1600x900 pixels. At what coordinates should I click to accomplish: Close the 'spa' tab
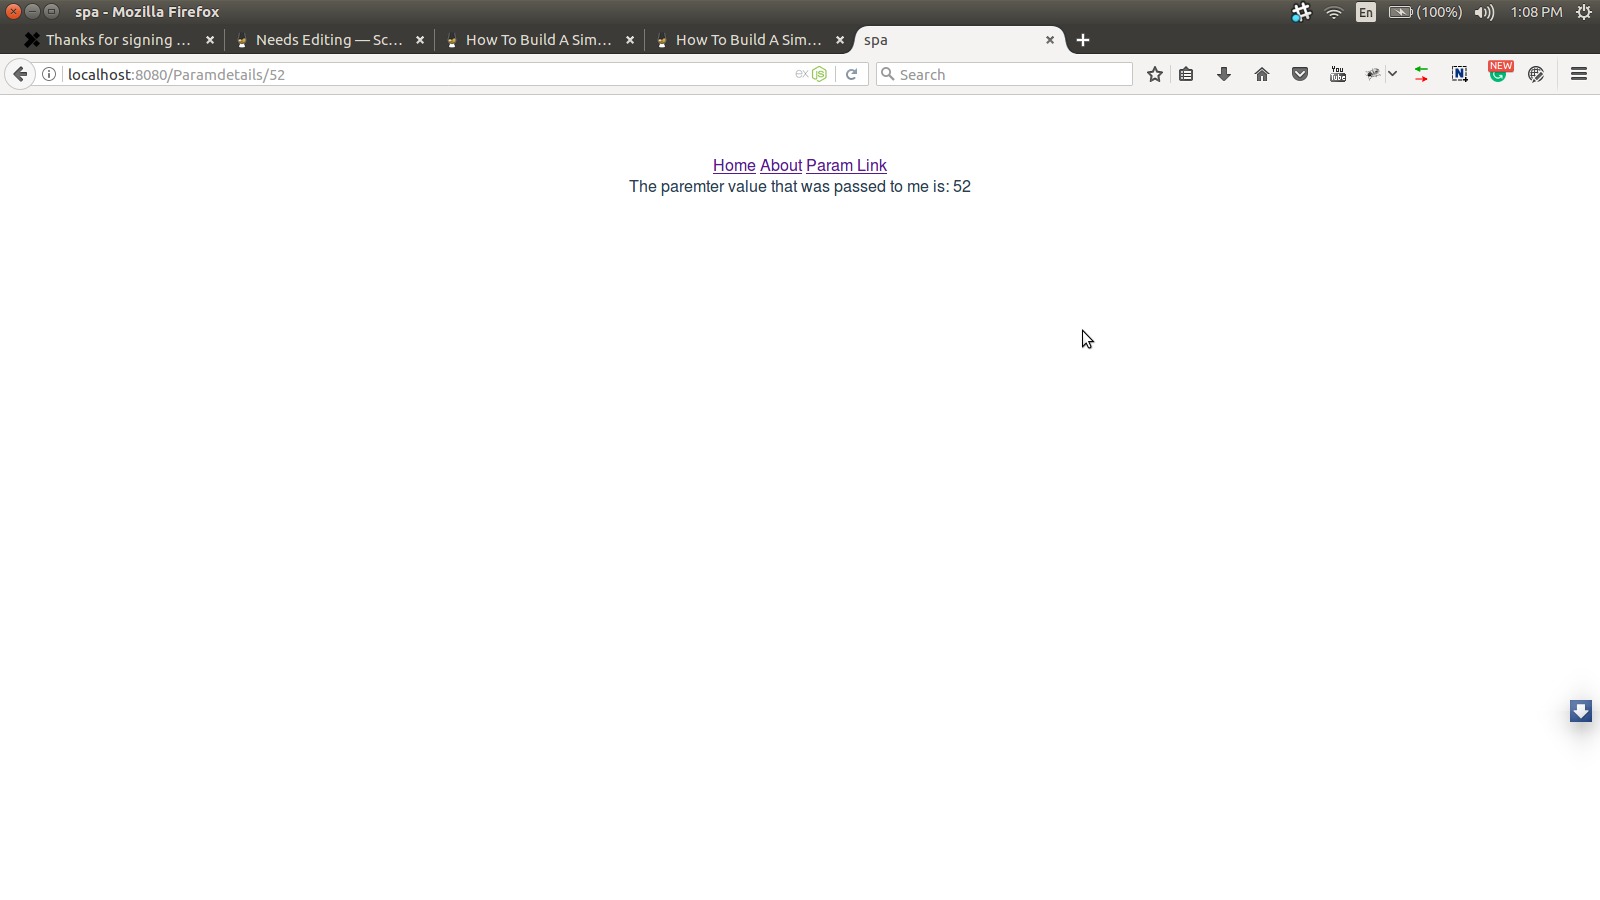(x=1050, y=40)
